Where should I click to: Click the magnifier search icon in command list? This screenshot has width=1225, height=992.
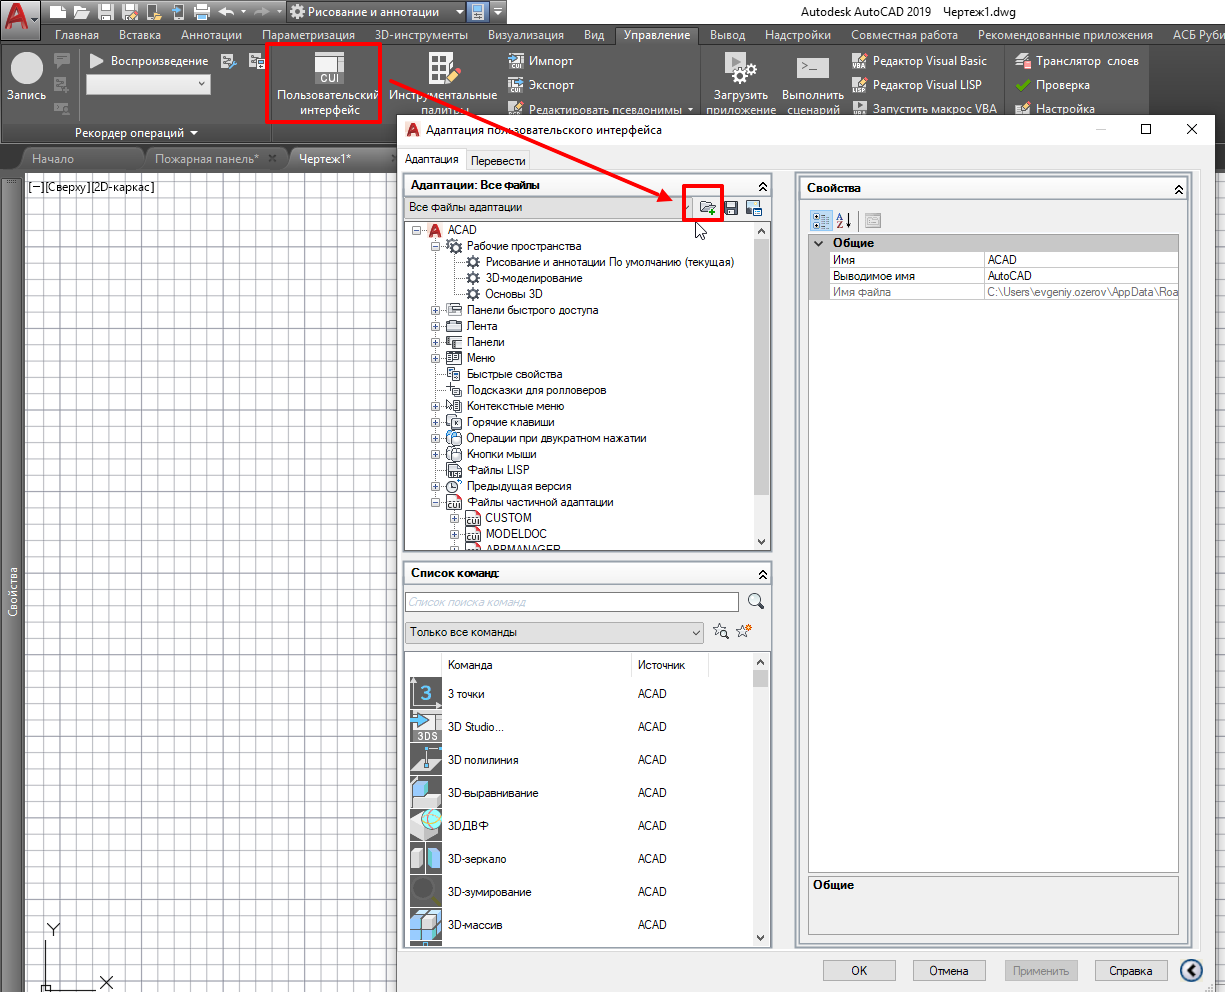(756, 601)
